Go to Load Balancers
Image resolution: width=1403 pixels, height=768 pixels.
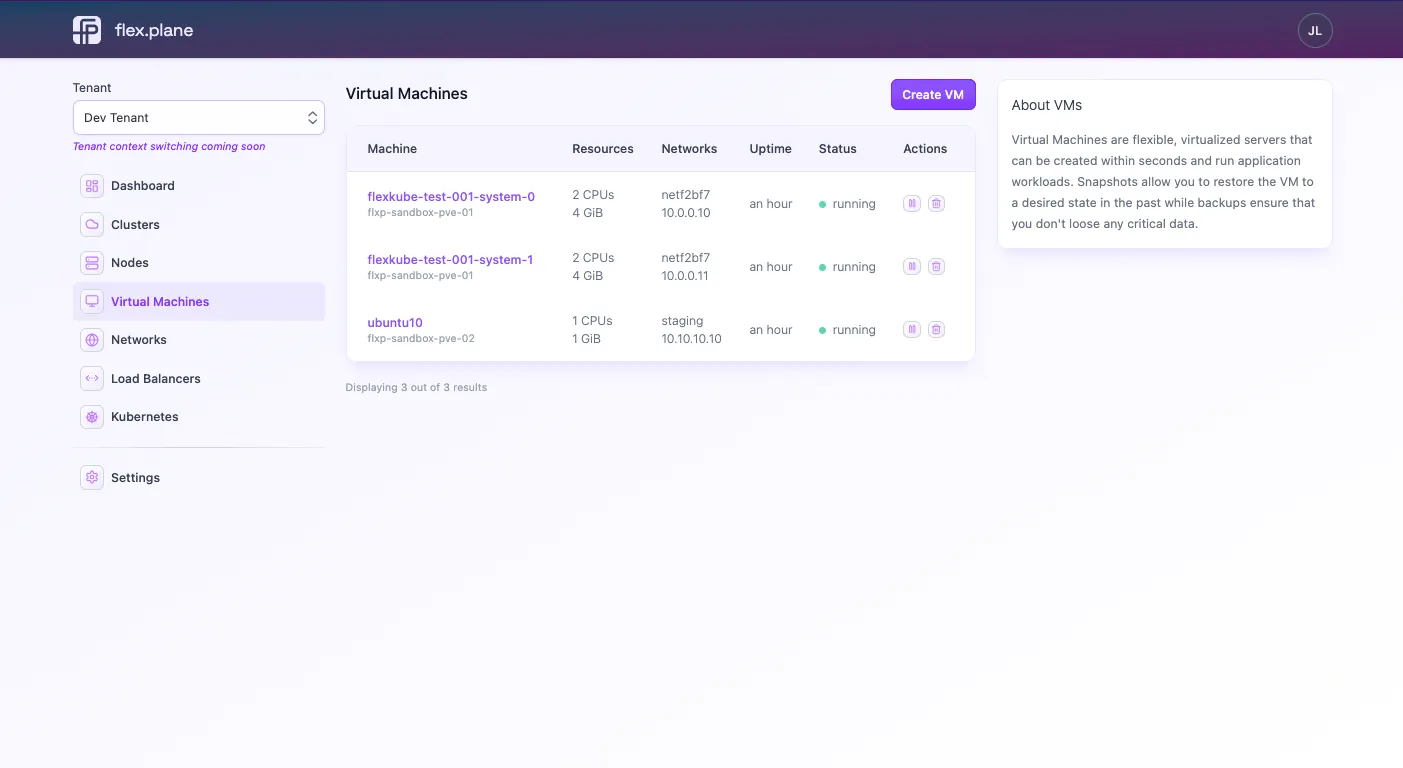[x=199, y=378]
